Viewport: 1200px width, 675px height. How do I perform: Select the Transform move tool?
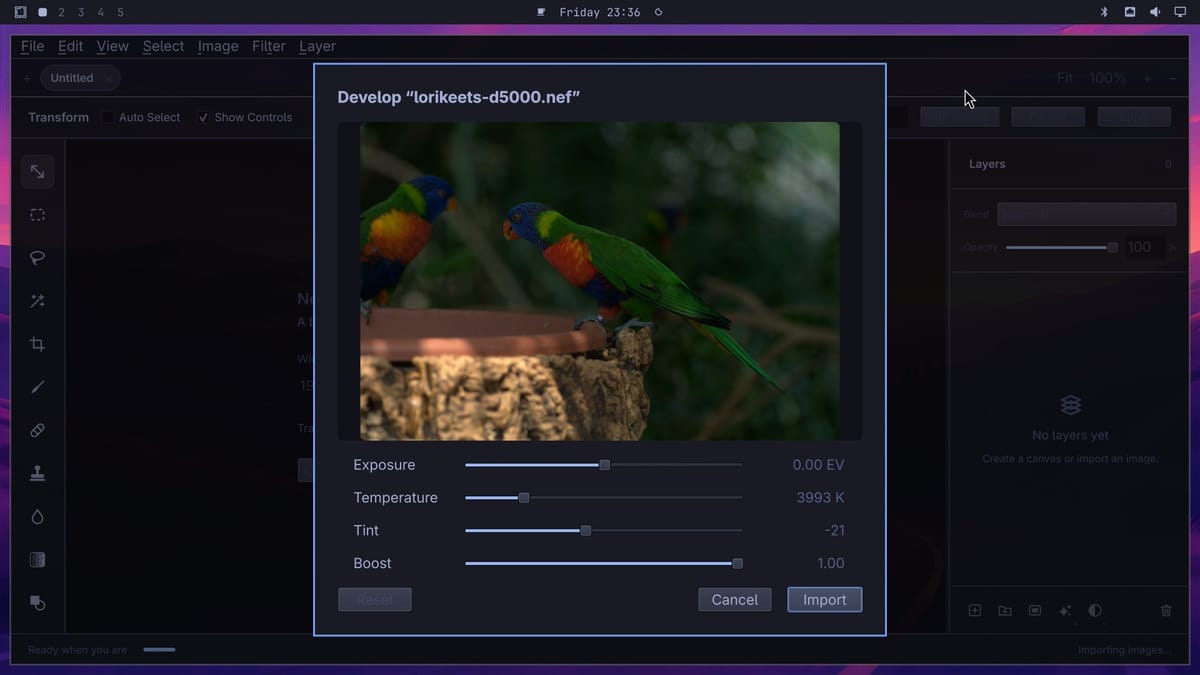click(37, 172)
